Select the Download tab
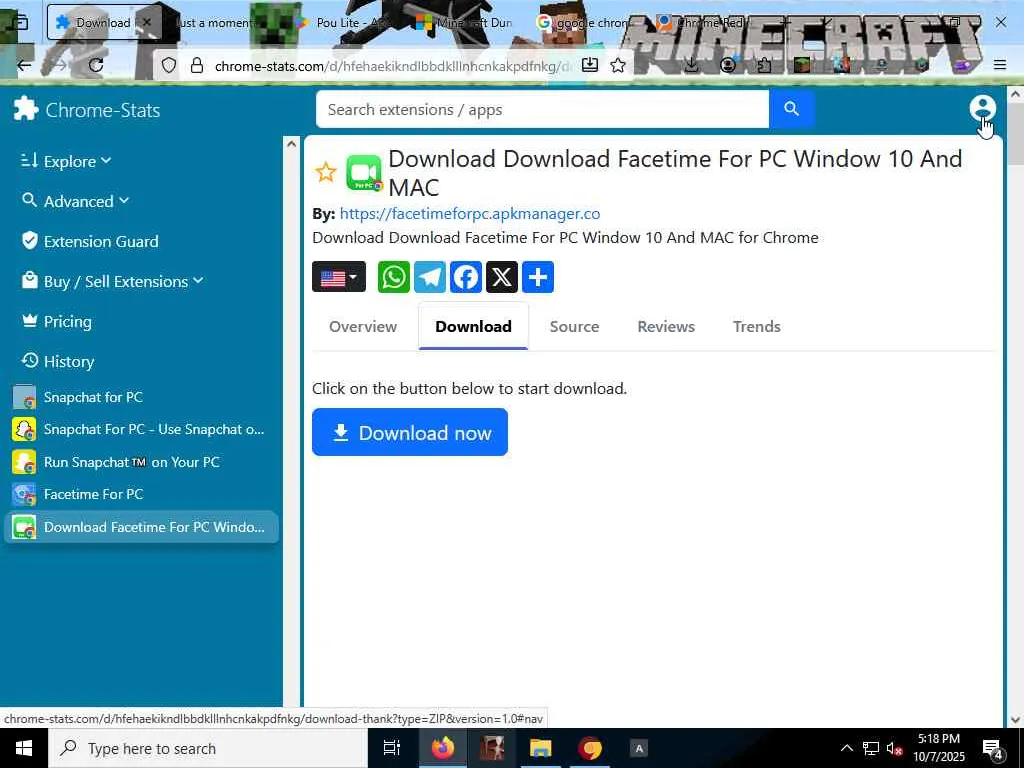Image resolution: width=1024 pixels, height=768 pixels. click(473, 327)
